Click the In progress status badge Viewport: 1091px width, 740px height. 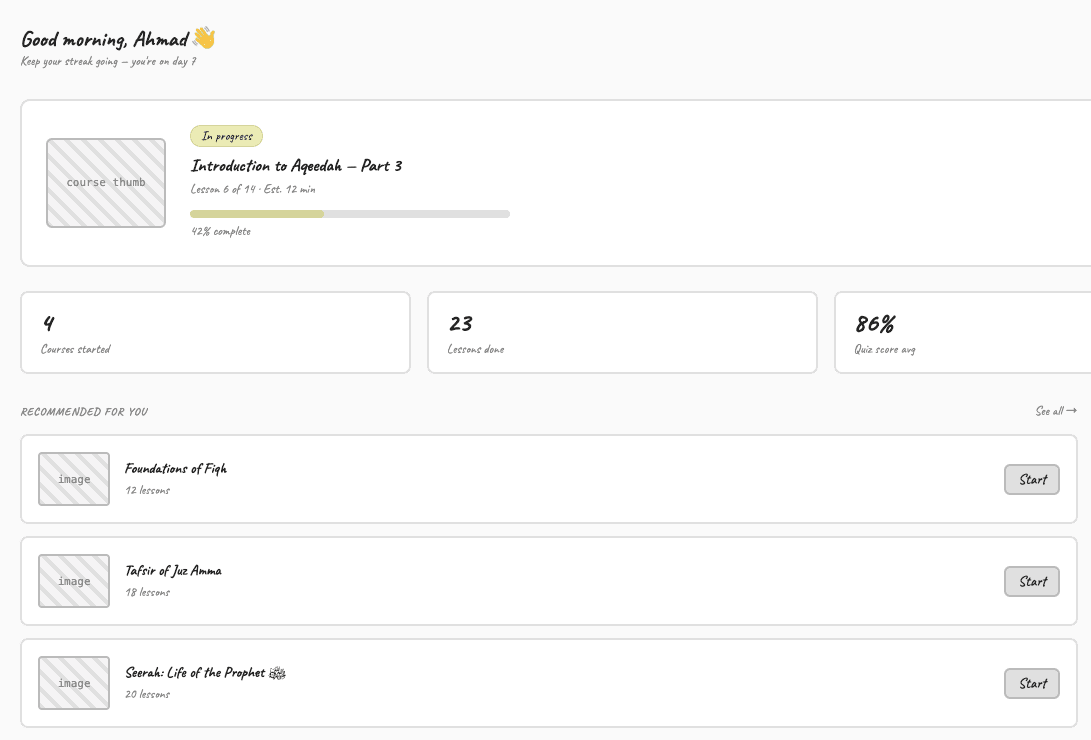click(226, 136)
